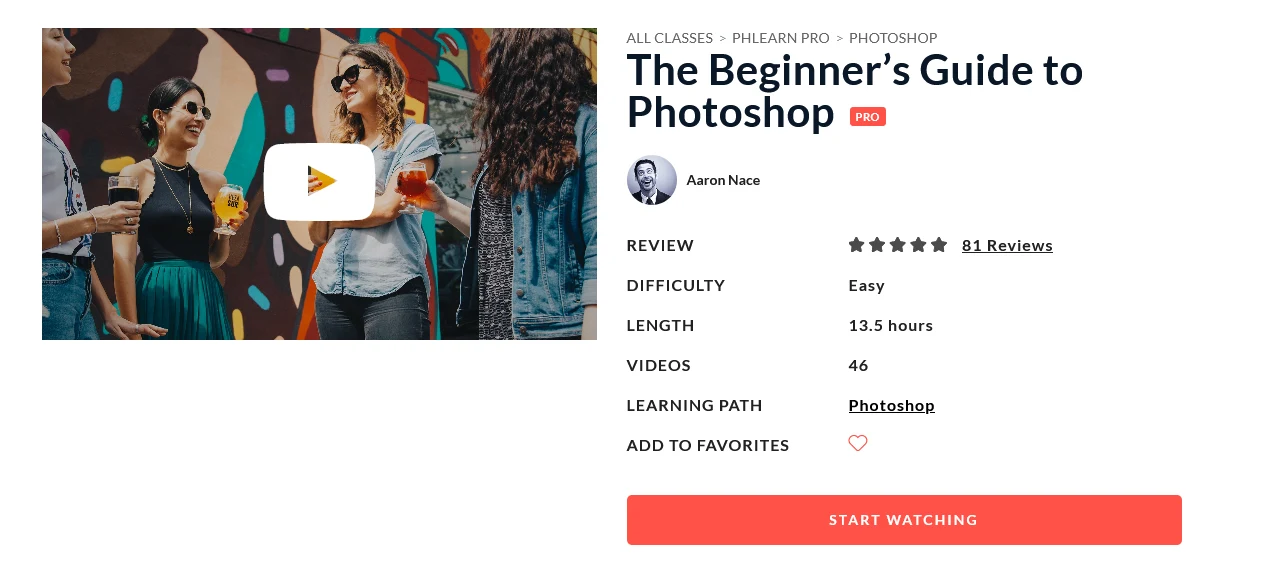Image resolution: width=1263 pixels, height=563 pixels.
Task: Click The Beginner's Guide to Photoshop title
Action: [x=855, y=91]
